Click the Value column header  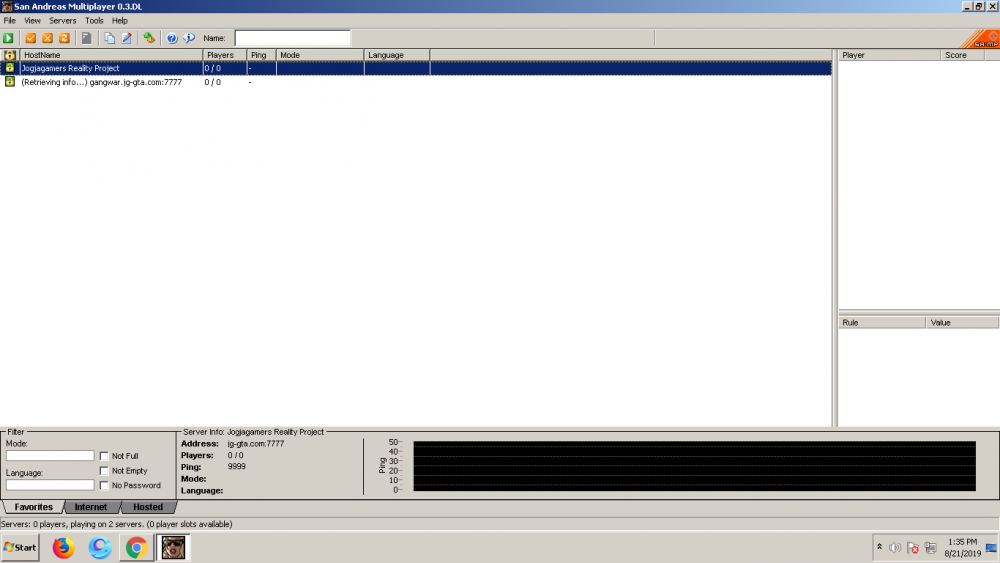(962, 323)
